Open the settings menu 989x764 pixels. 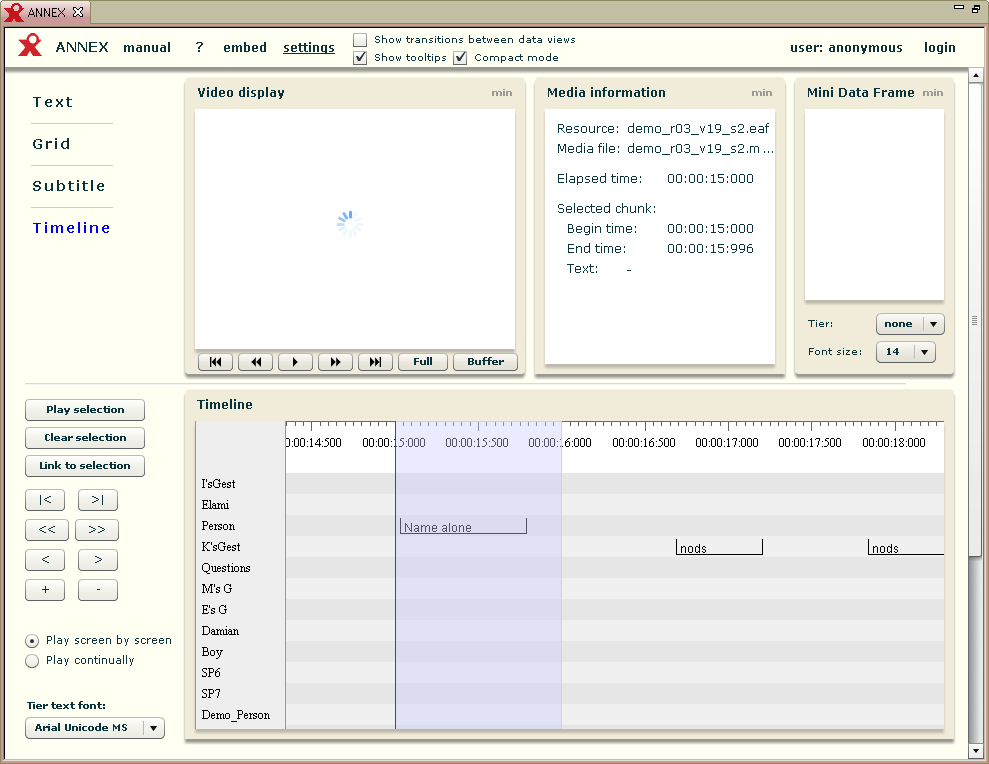coord(309,48)
